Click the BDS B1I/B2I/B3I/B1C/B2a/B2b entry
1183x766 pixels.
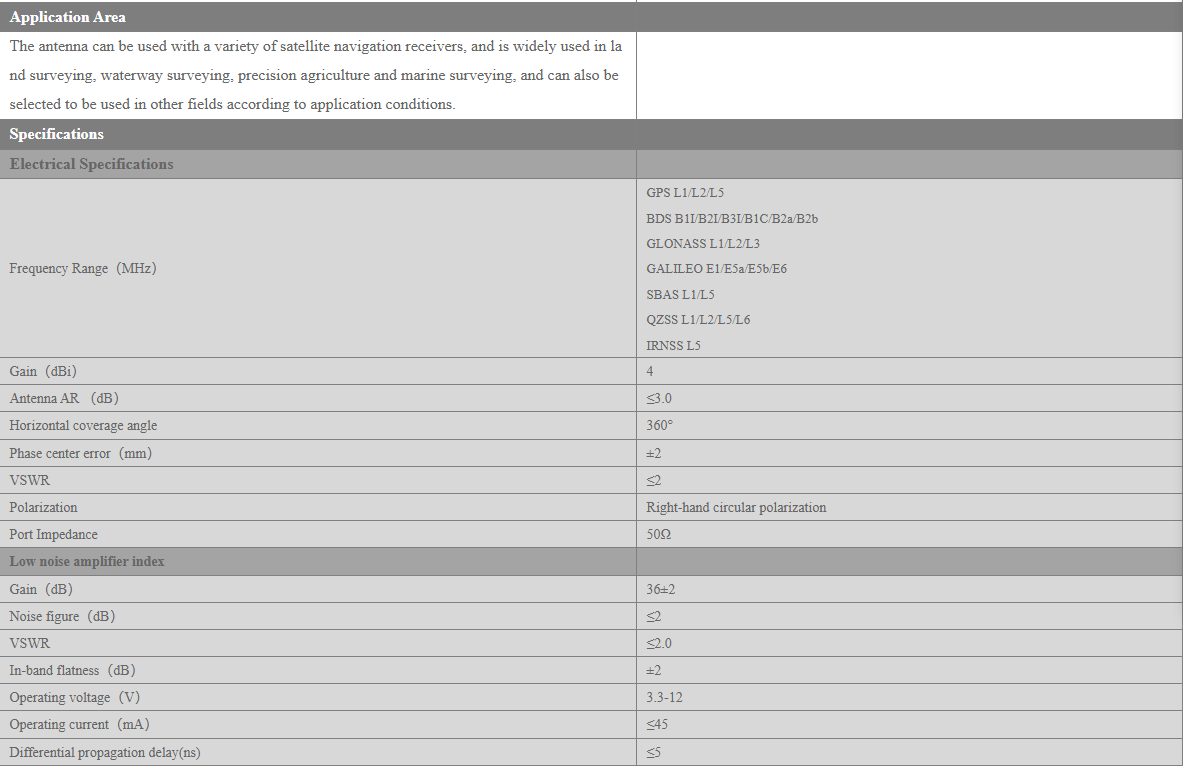pos(732,219)
